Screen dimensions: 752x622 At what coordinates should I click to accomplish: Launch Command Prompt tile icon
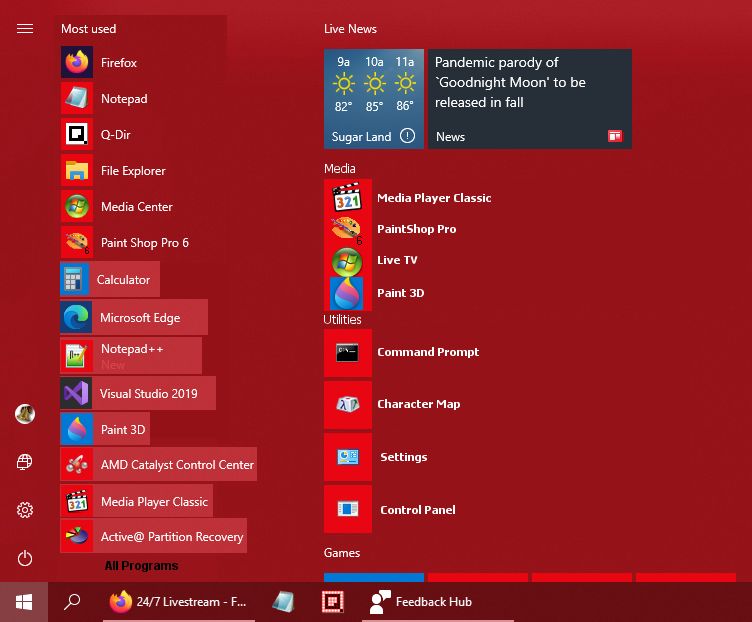coord(348,352)
